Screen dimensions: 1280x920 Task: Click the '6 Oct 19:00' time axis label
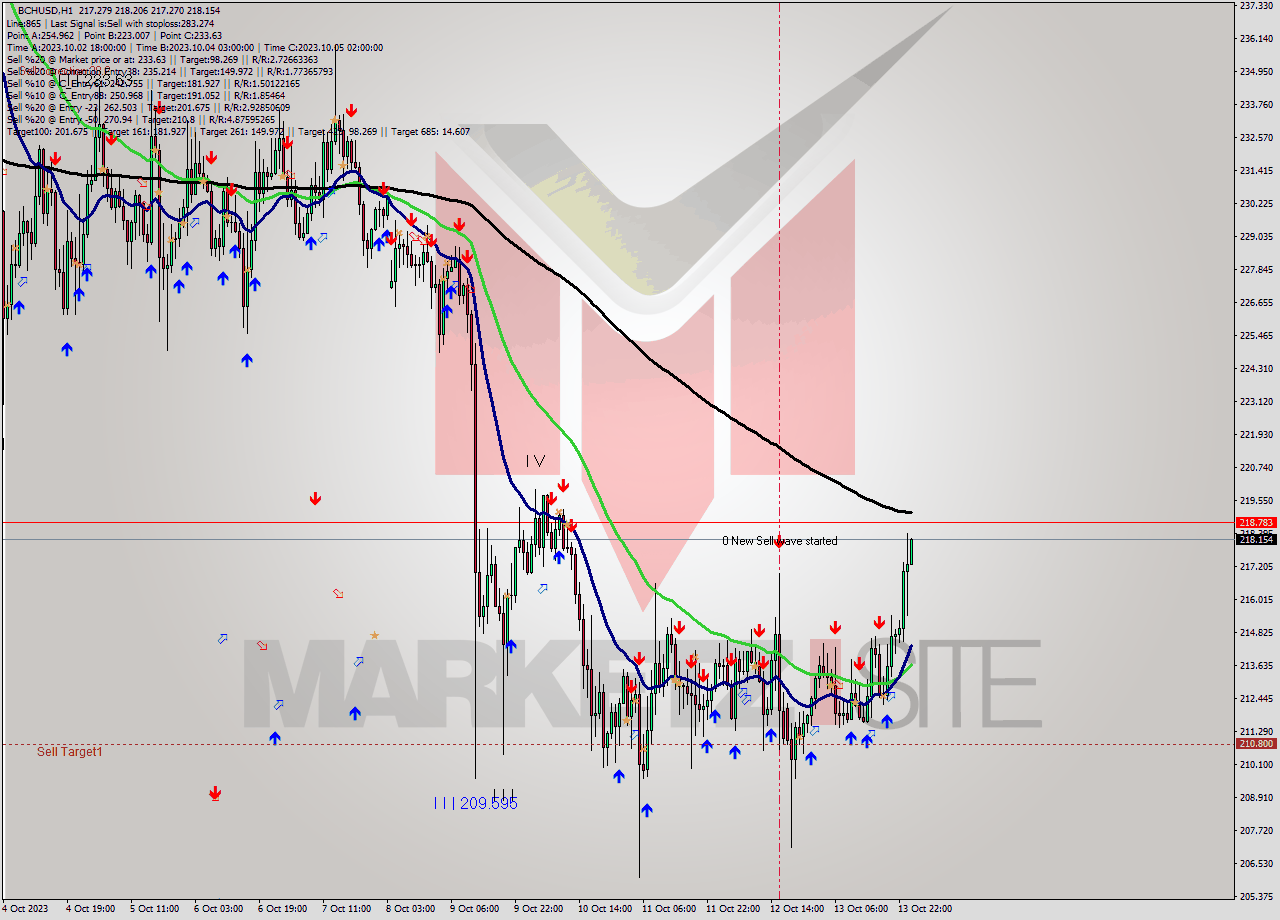click(x=283, y=909)
